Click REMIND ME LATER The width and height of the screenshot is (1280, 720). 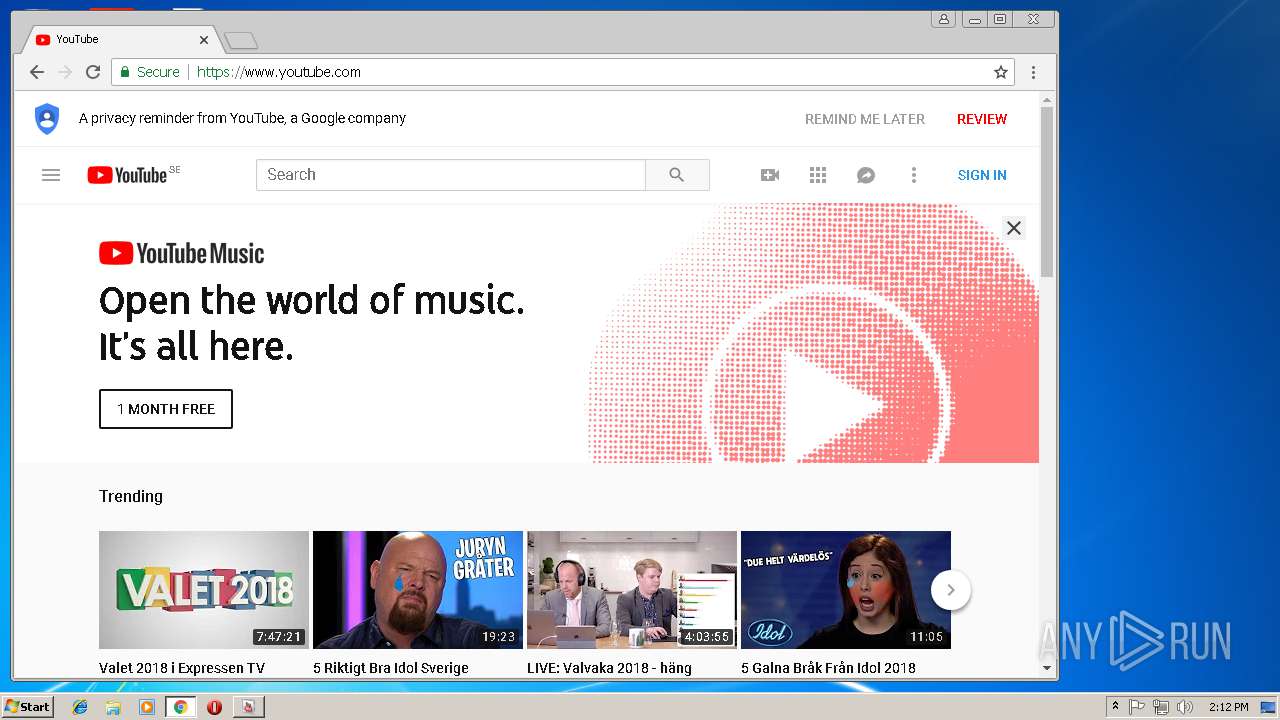[x=865, y=119]
